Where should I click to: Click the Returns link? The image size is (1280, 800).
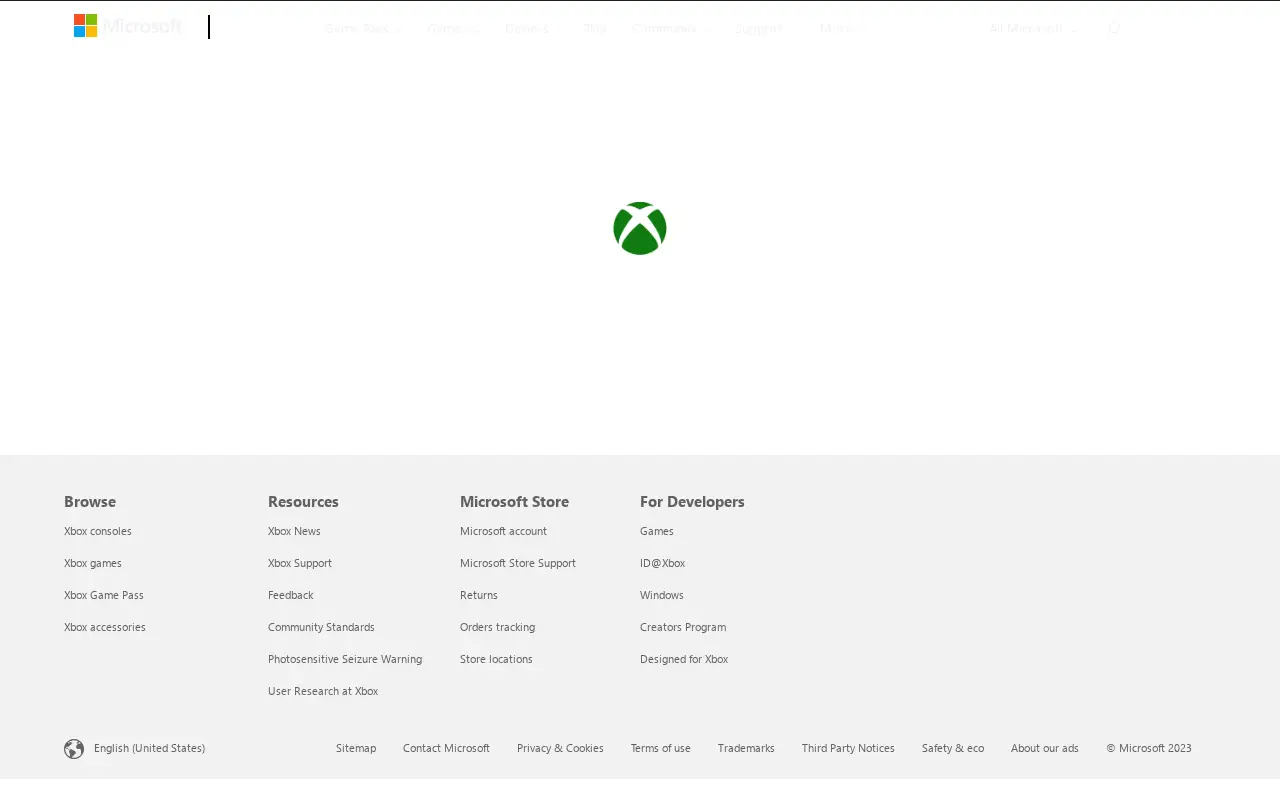479,595
